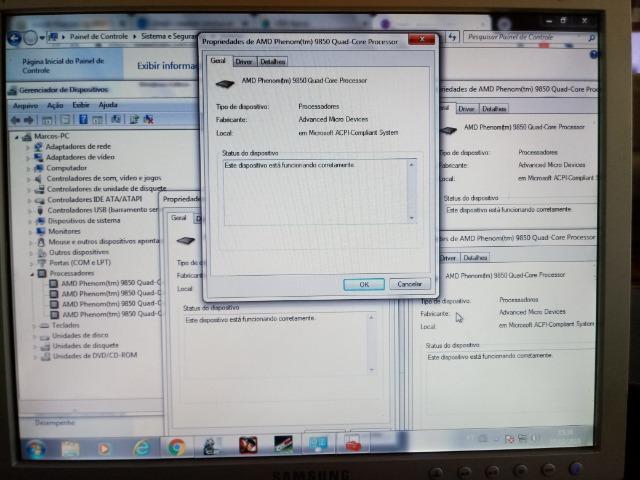Click Painel de Controle in breadcrumb
This screenshot has height=480, width=640.
pos(99,36)
